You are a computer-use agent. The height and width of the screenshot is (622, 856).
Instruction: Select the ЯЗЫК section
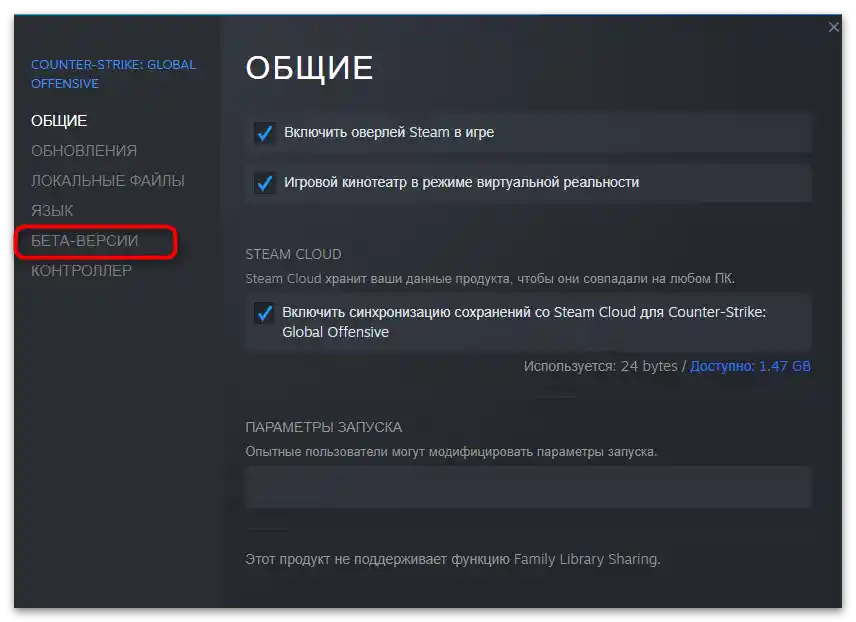[52, 211]
